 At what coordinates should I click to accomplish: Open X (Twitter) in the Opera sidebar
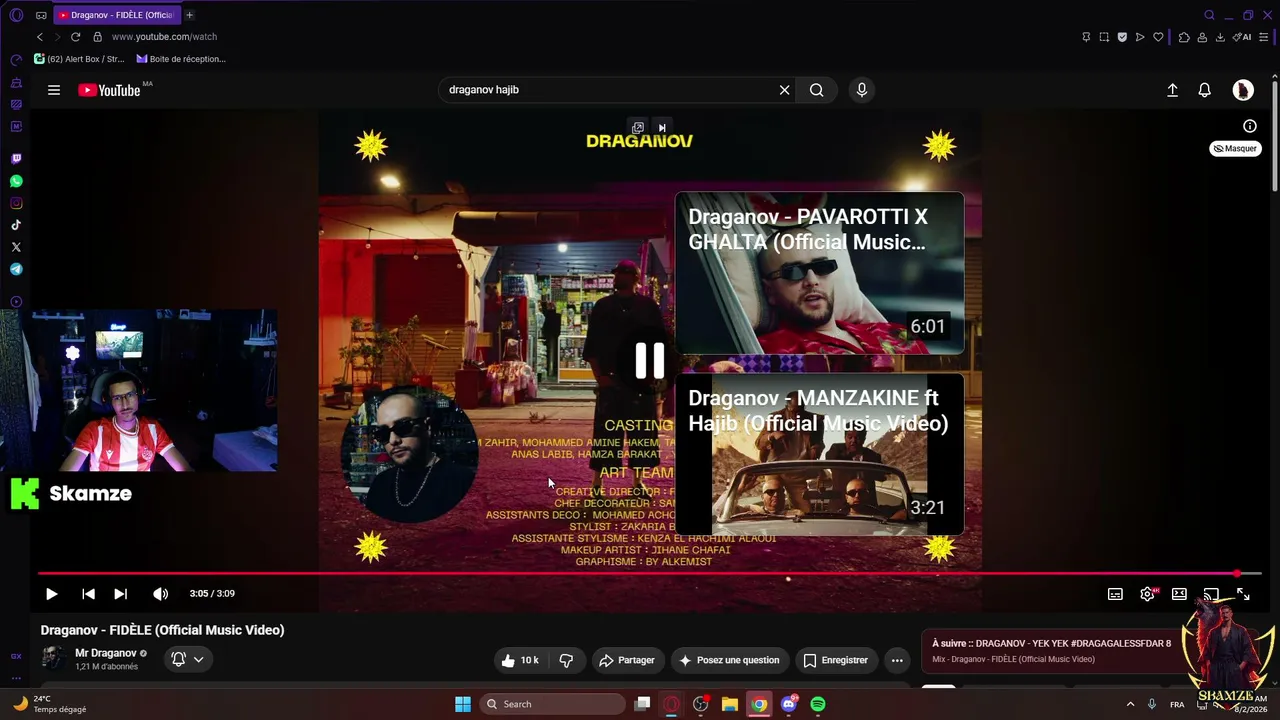click(x=16, y=247)
